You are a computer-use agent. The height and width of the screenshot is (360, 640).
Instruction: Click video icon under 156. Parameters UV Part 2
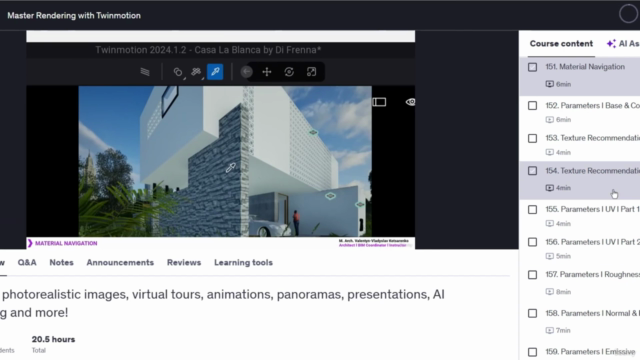550,256
